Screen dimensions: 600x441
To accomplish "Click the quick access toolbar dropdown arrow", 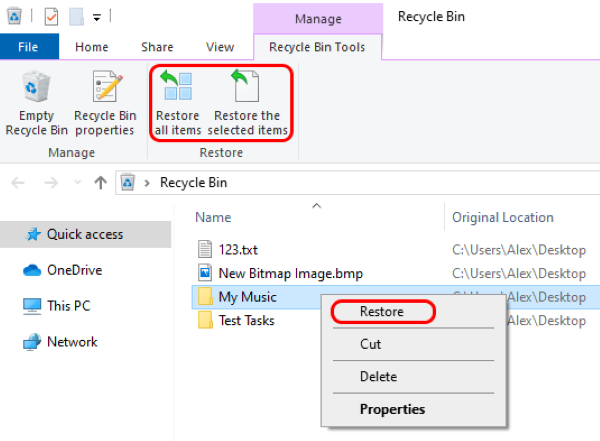I will 96,17.
